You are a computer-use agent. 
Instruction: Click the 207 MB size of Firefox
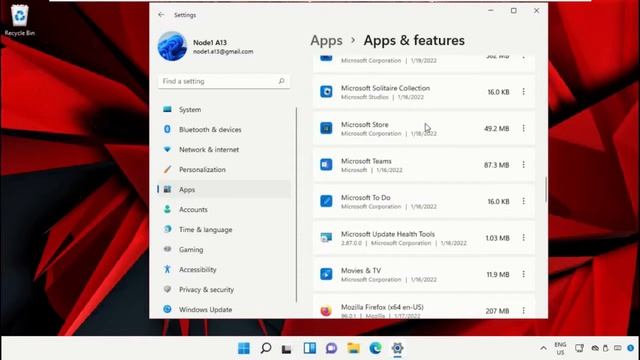tap(497, 311)
